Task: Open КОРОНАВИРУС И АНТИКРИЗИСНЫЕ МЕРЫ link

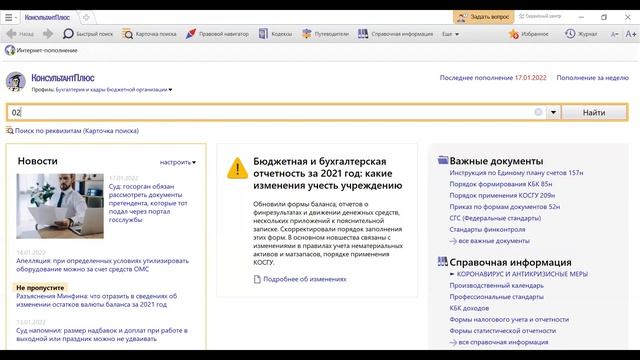Action: (x=522, y=274)
